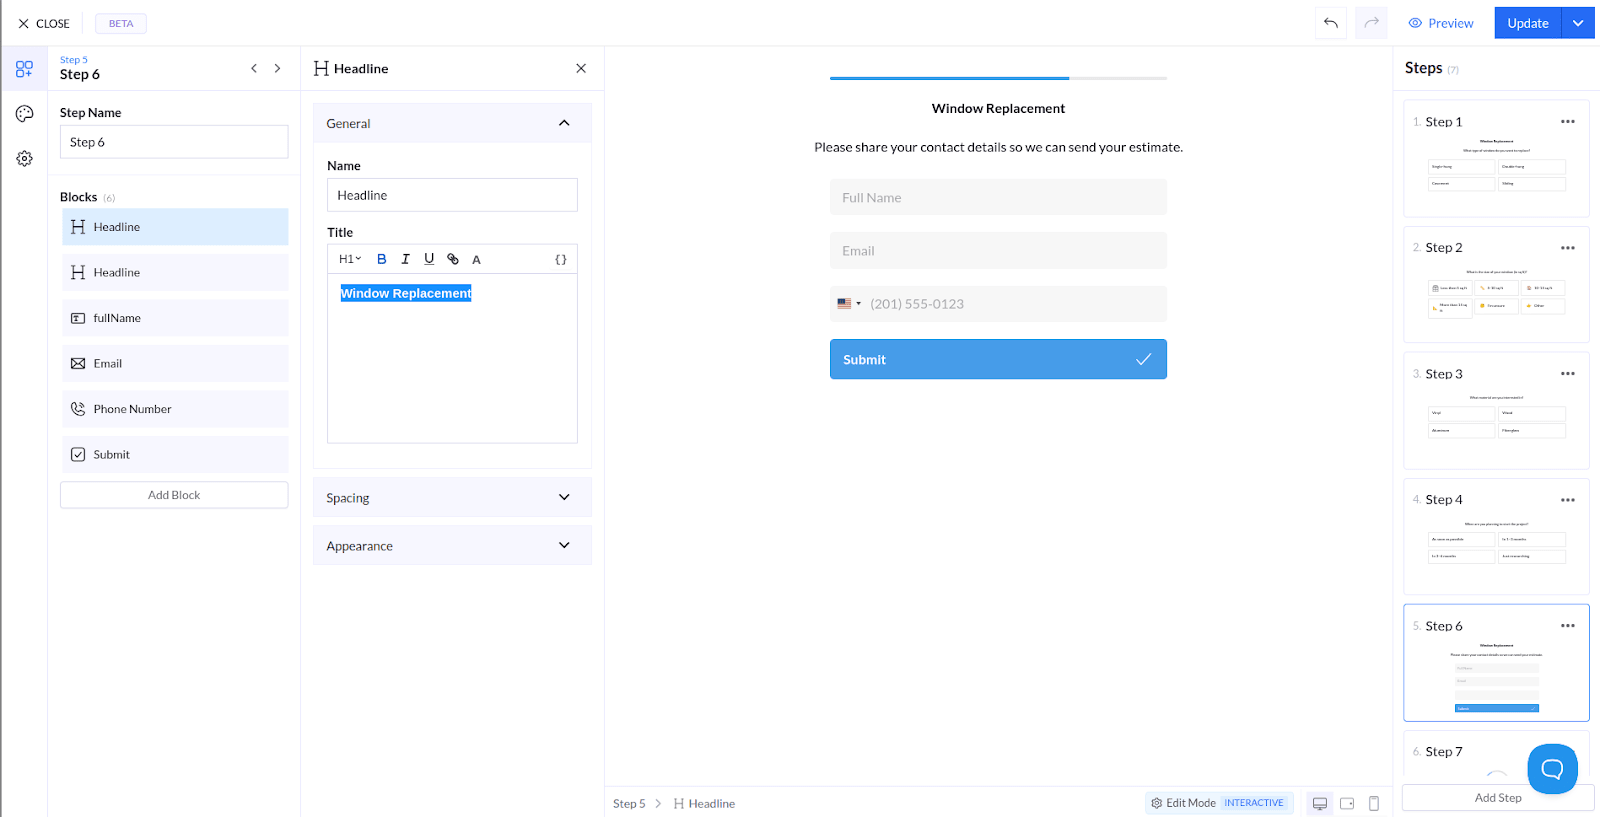
Task: Open H1 heading level dropdown
Action: tap(350, 259)
